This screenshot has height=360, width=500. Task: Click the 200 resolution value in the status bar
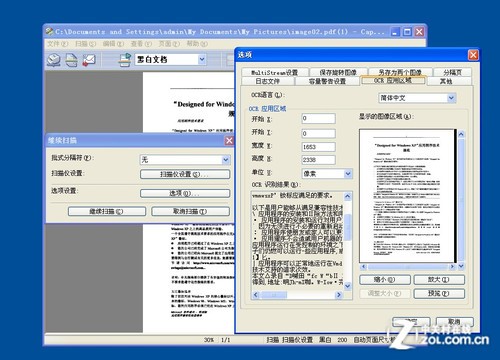tap(342, 340)
